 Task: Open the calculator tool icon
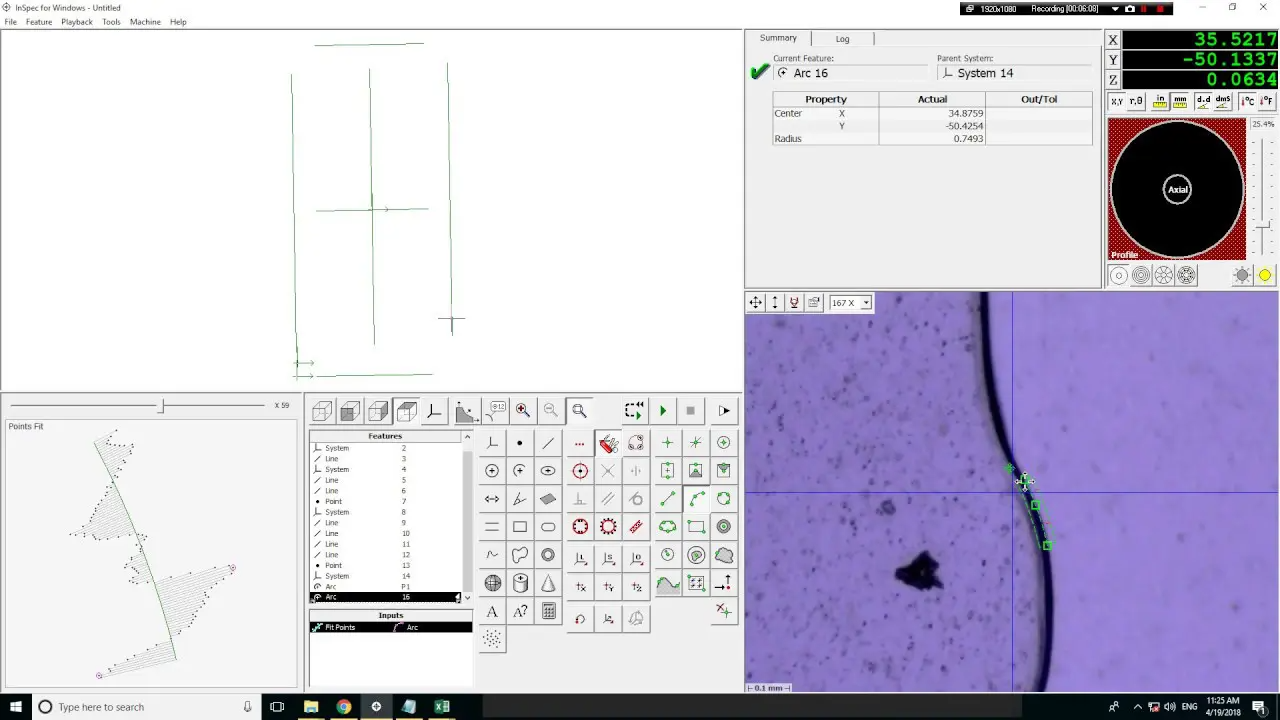[548, 611]
